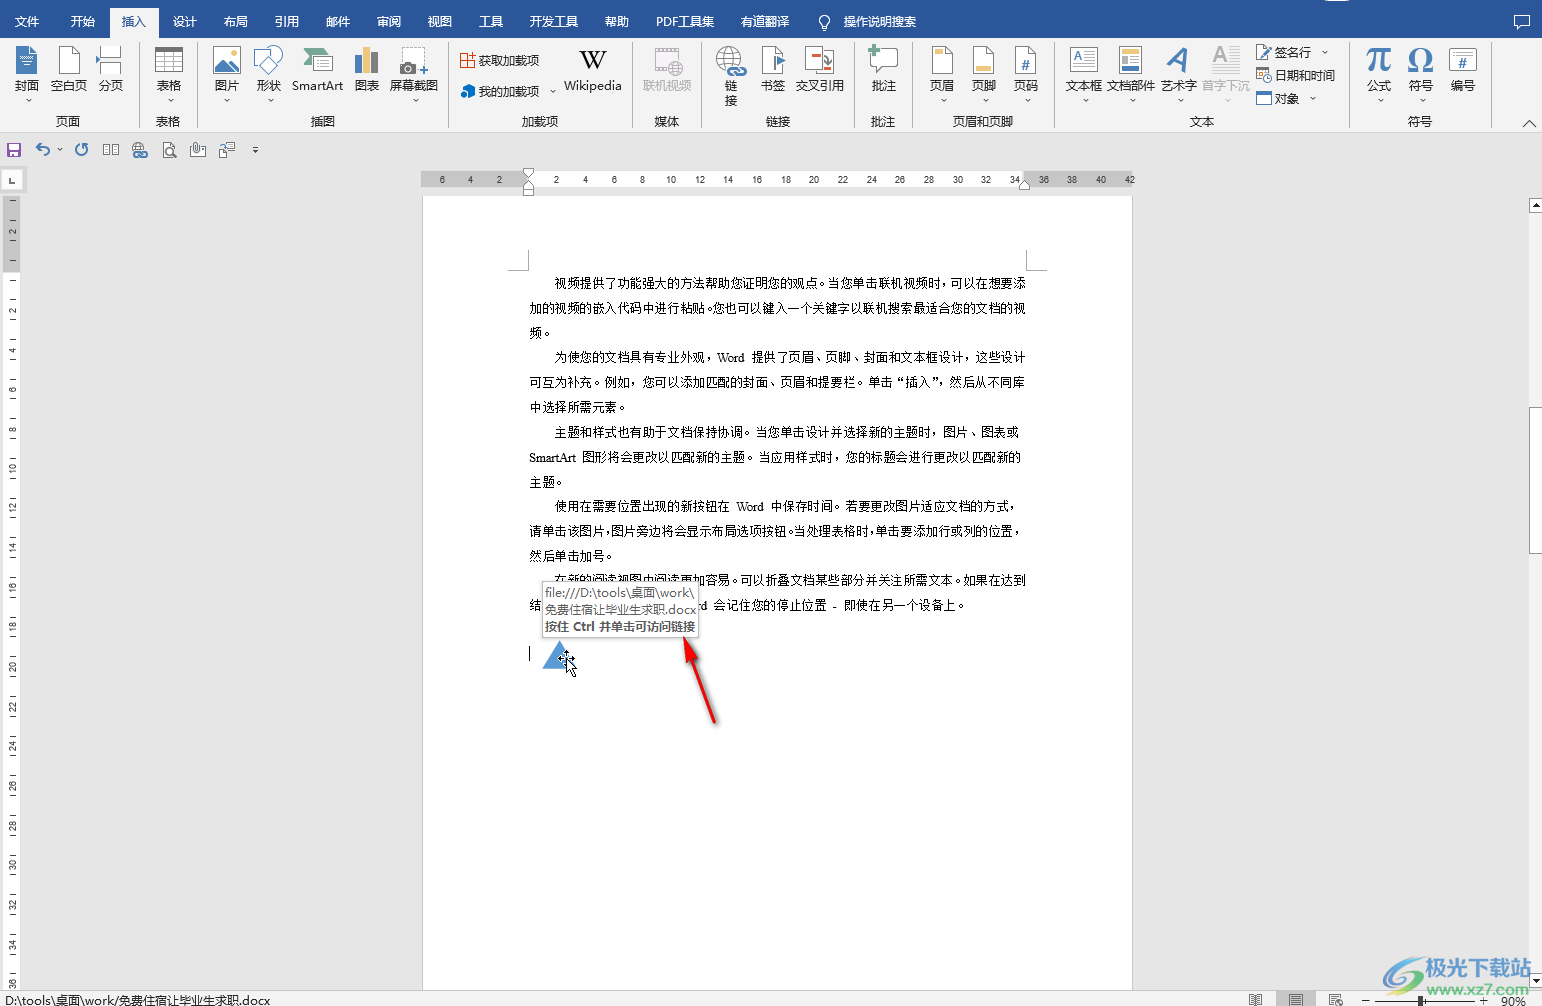
Task: Open the Page Number (页码) dropdown
Action: click(x=1026, y=72)
